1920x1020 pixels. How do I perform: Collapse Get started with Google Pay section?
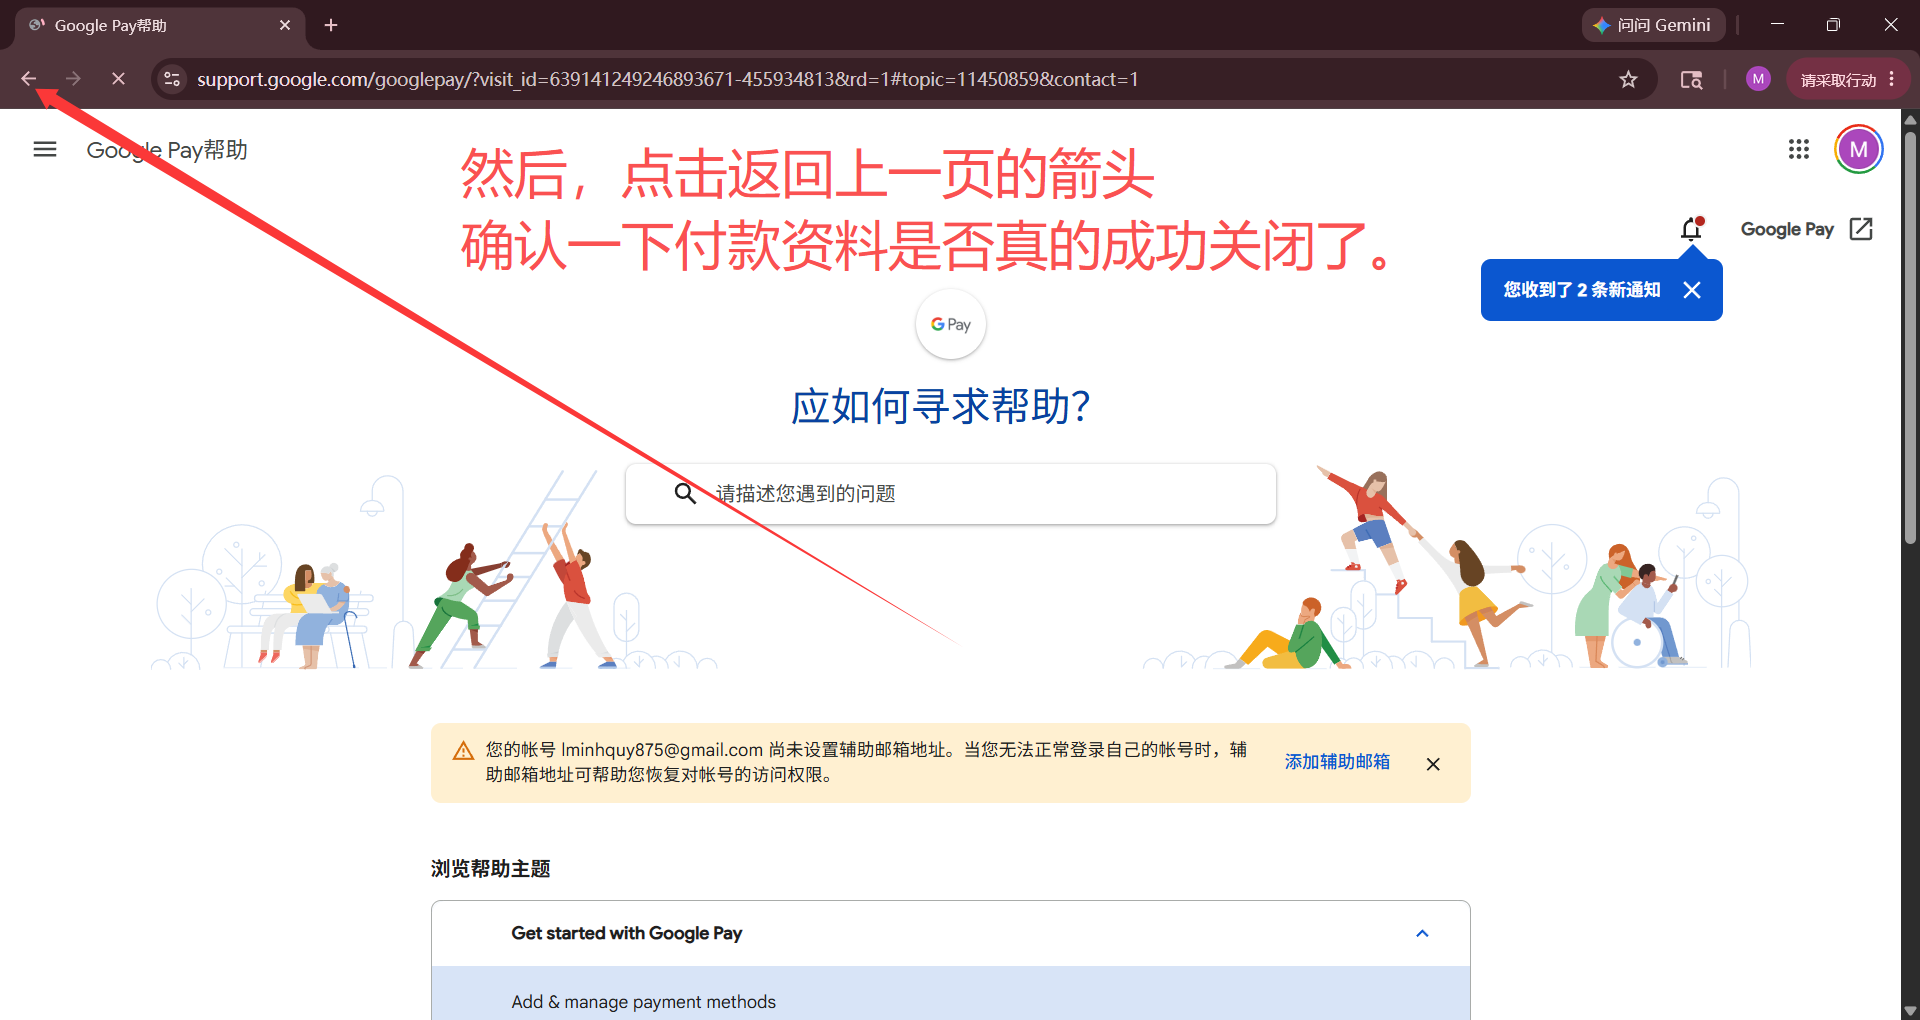point(950,933)
